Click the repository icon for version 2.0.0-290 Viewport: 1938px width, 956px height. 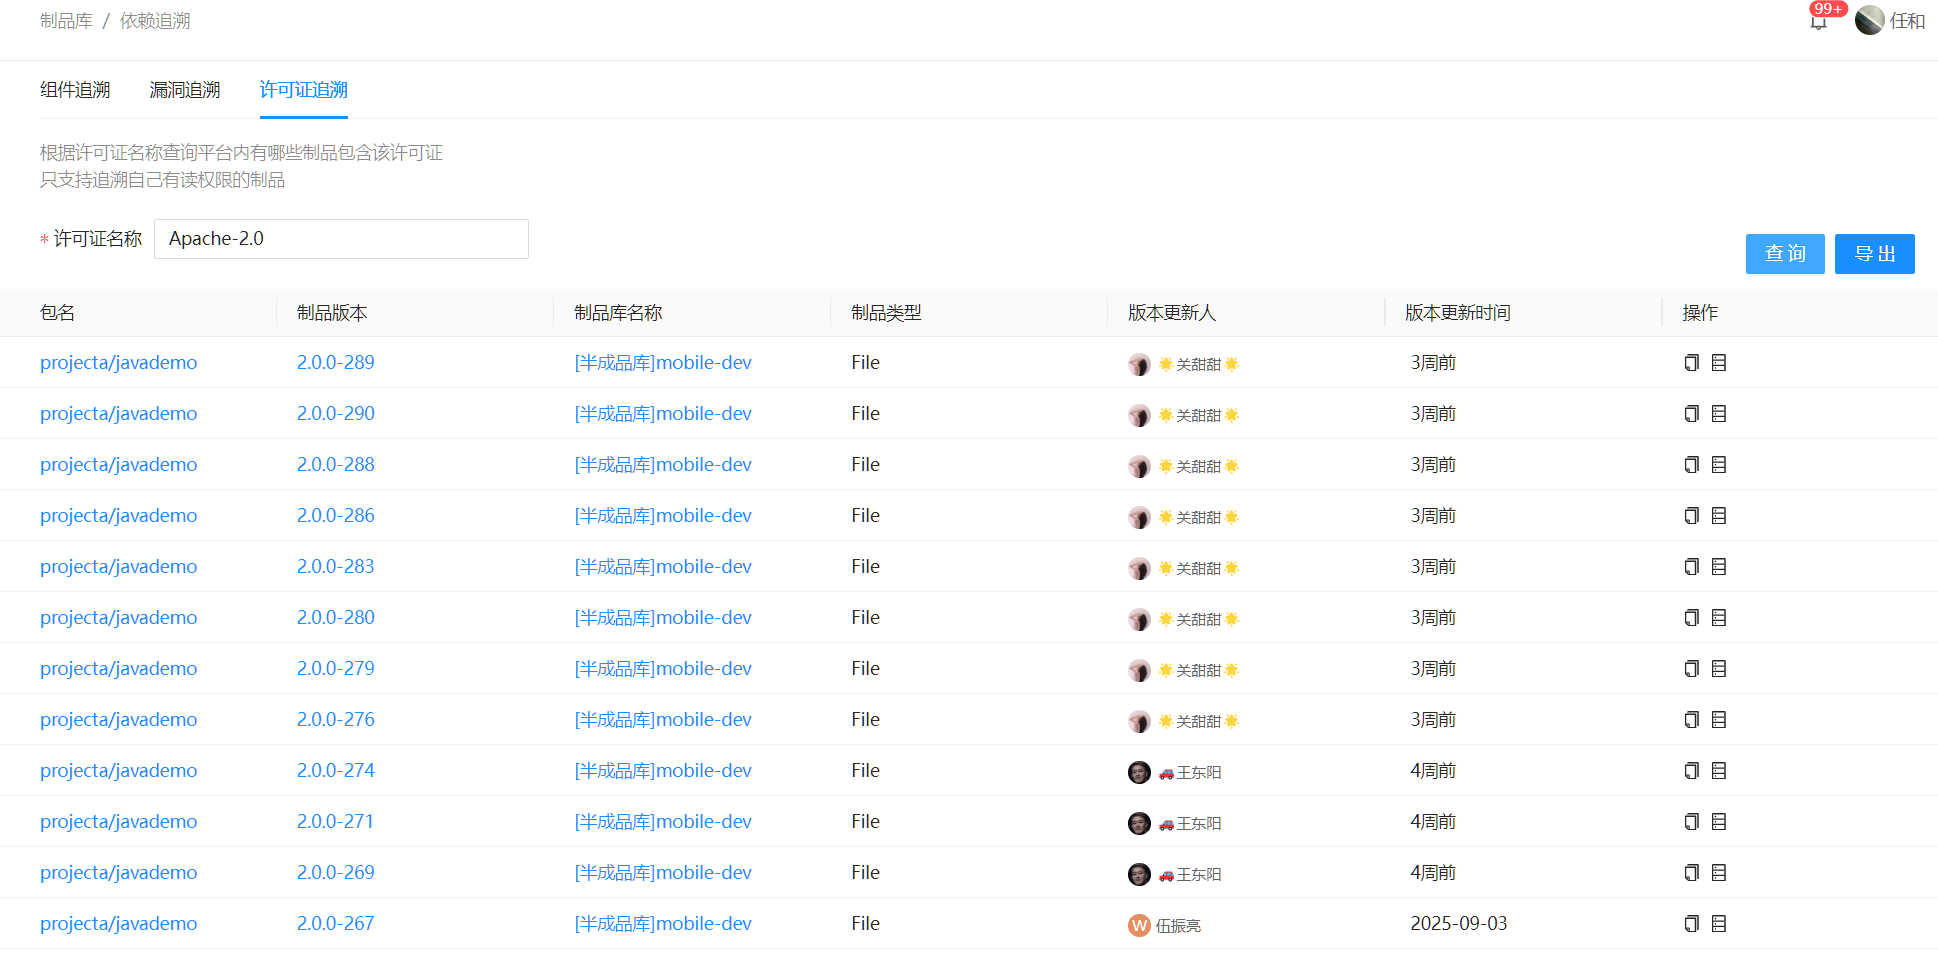1719,414
